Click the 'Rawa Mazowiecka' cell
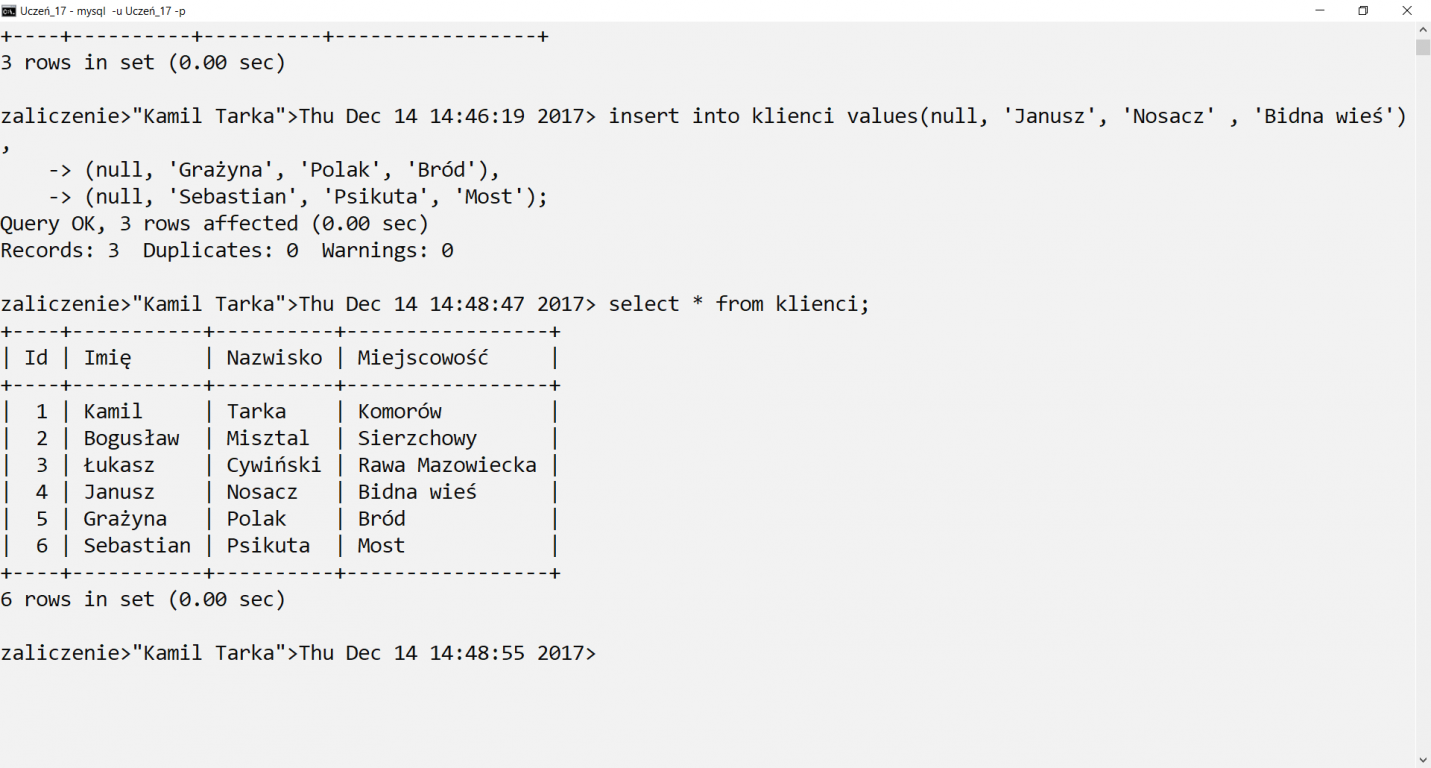This screenshot has height=768, width=1431. 447,465
